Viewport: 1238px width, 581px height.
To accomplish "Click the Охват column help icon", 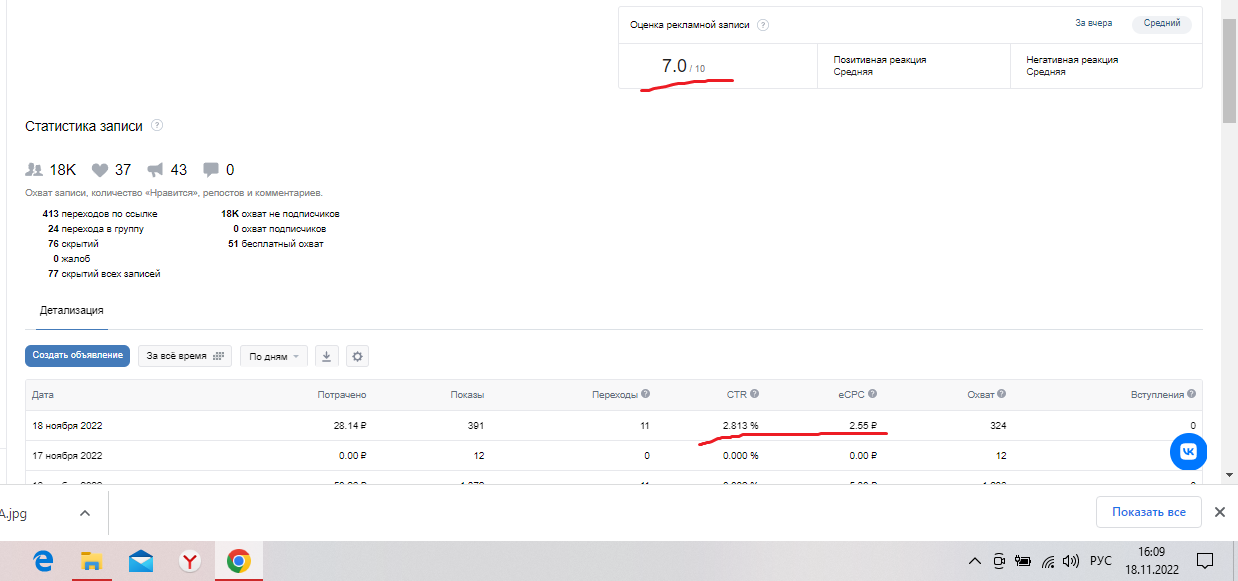I will click(x=1001, y=395).
